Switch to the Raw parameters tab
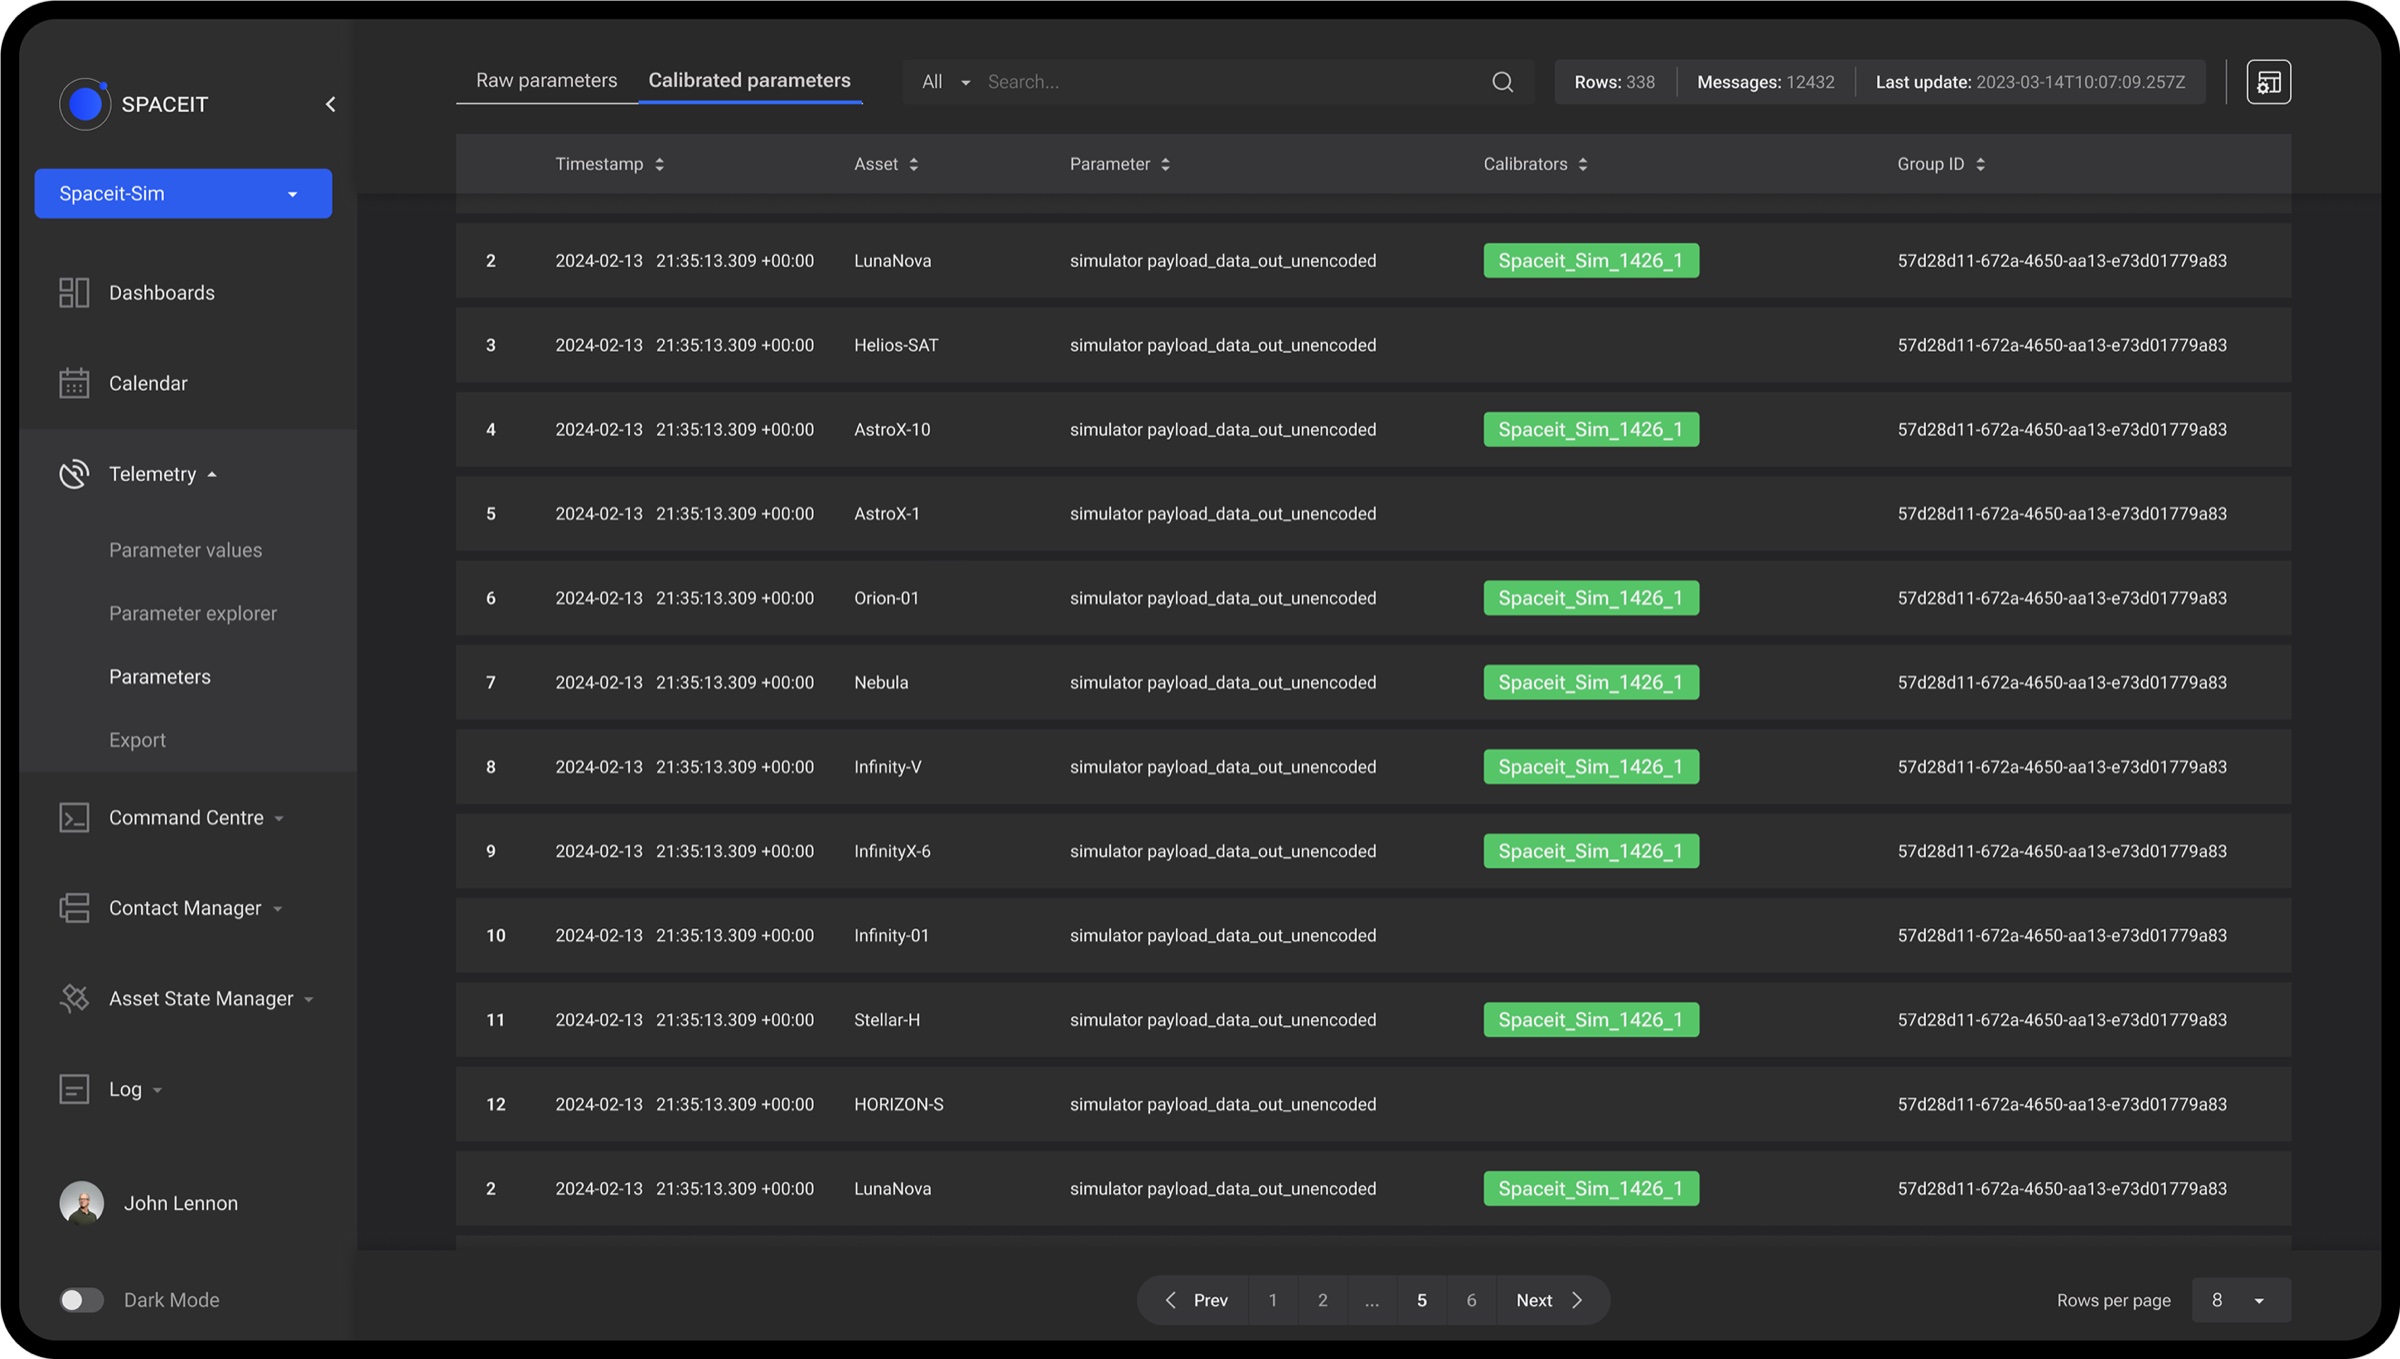The height and width of the screenshot is (1359, 2400). pyautogui.click(x=546, y=80)
